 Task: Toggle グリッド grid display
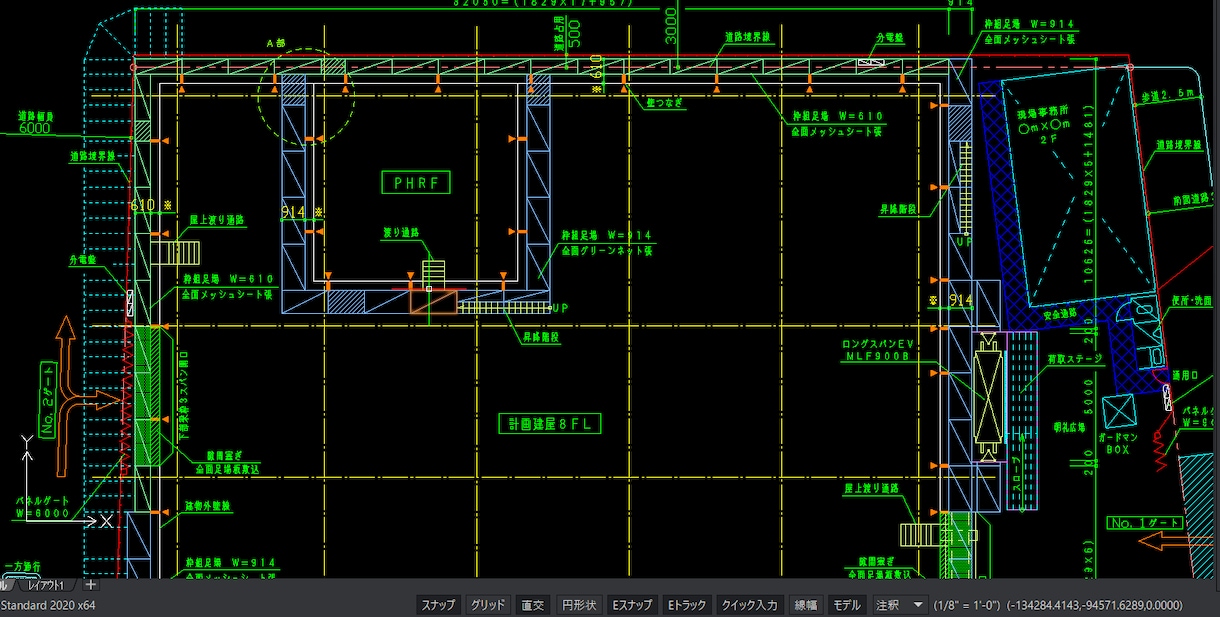(x=487, y=605)
